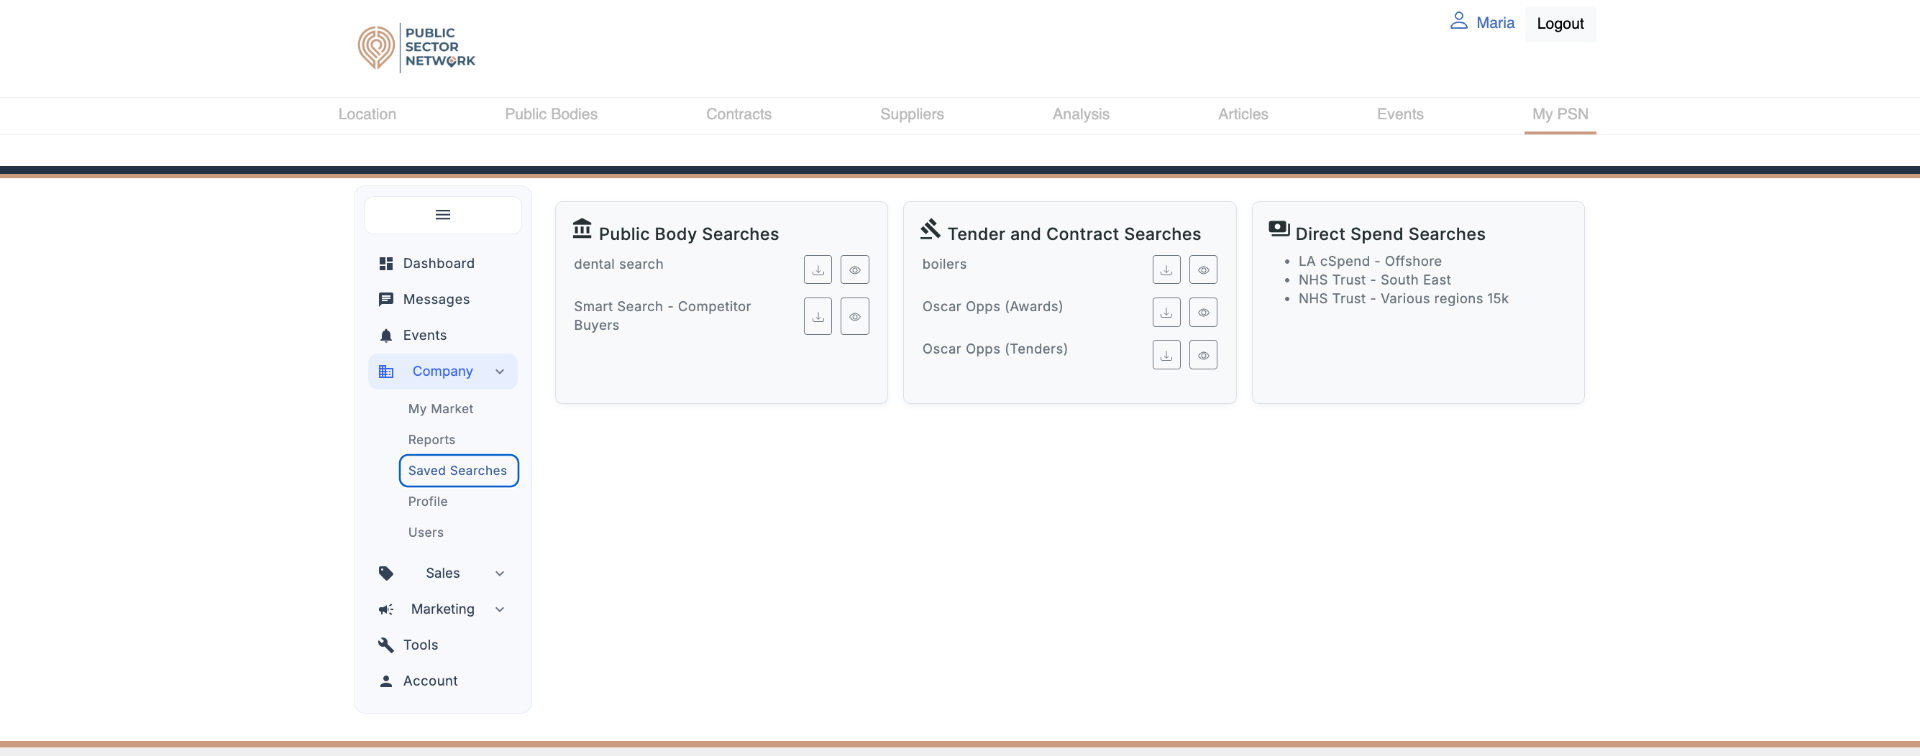Open the Events label in the sidebar

(x=425, y=336)
